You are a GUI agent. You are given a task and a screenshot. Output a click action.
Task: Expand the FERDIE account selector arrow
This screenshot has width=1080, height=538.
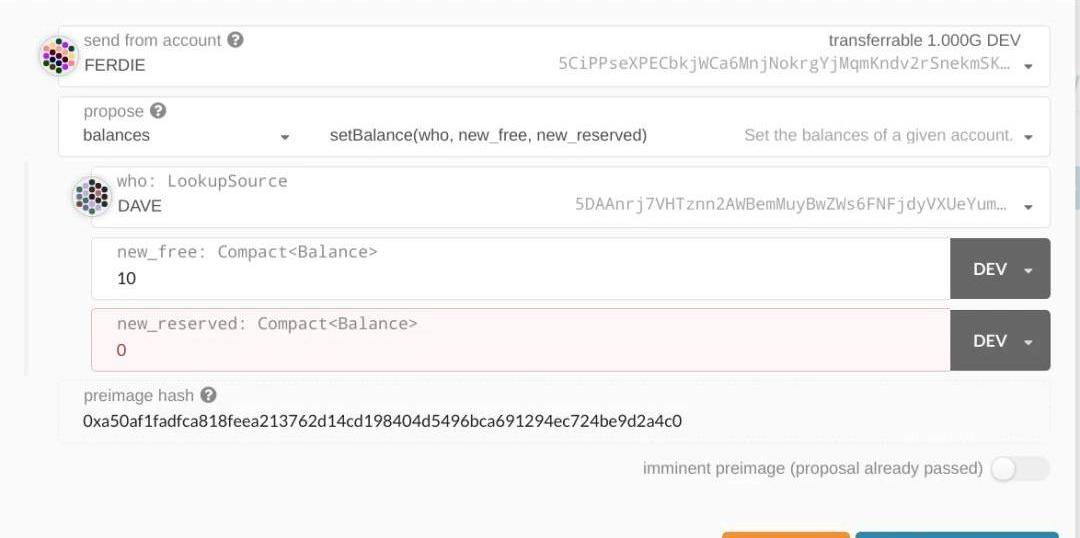tap(1031, 66)
